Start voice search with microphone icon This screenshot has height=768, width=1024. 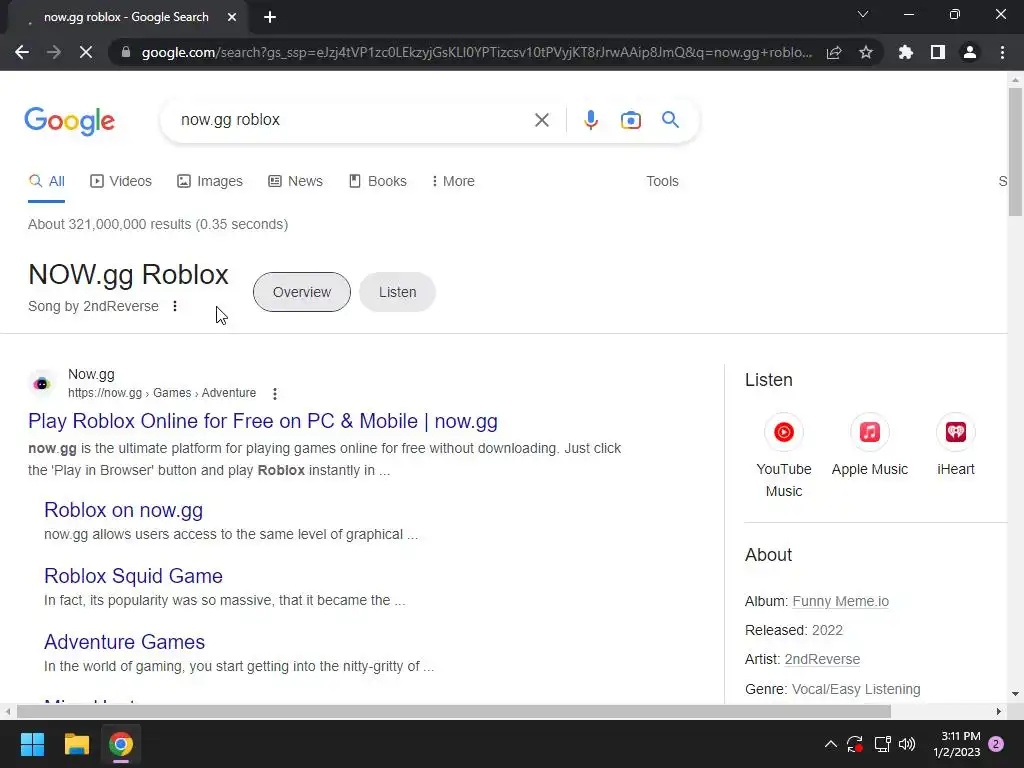[x=591, y=120]
